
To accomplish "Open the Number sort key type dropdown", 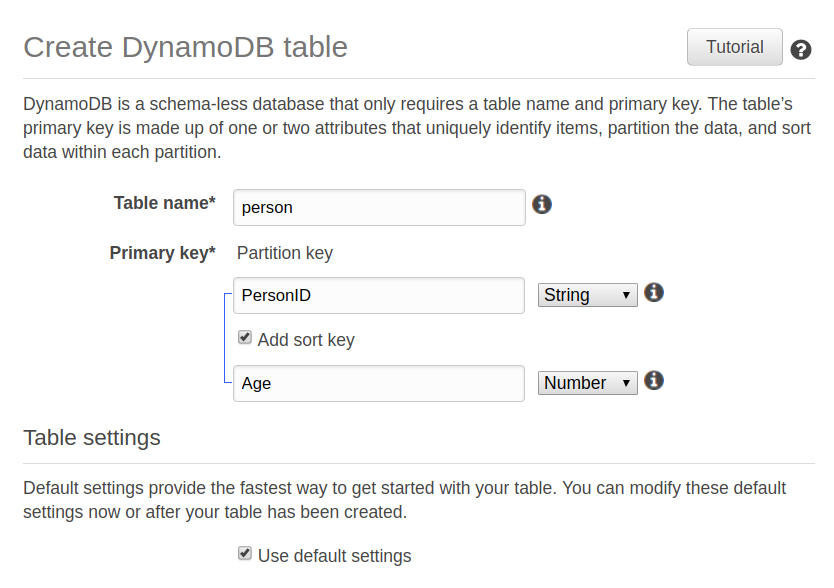I will [x=588, y=383].
